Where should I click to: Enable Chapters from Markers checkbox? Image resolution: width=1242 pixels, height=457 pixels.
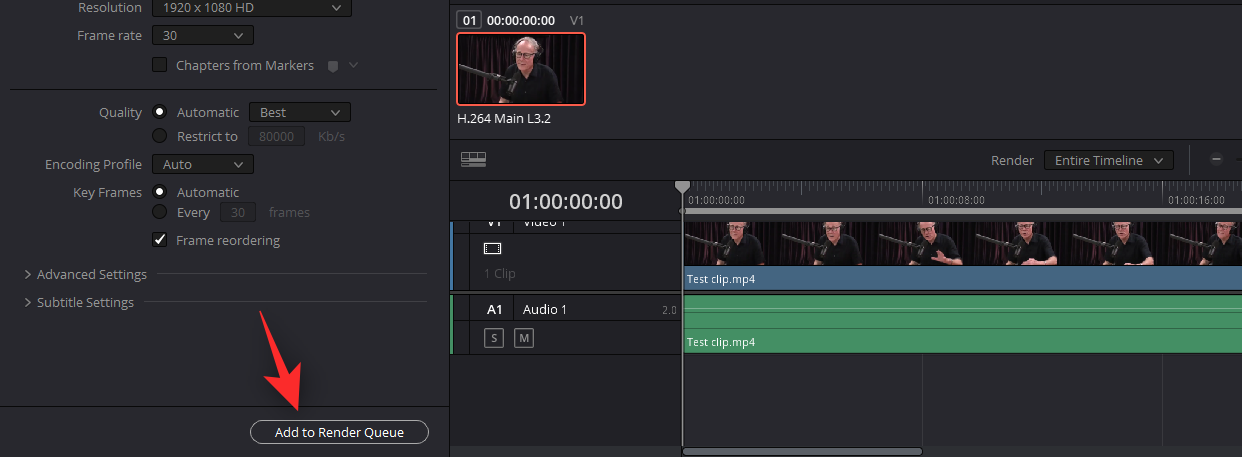point(159,65)
